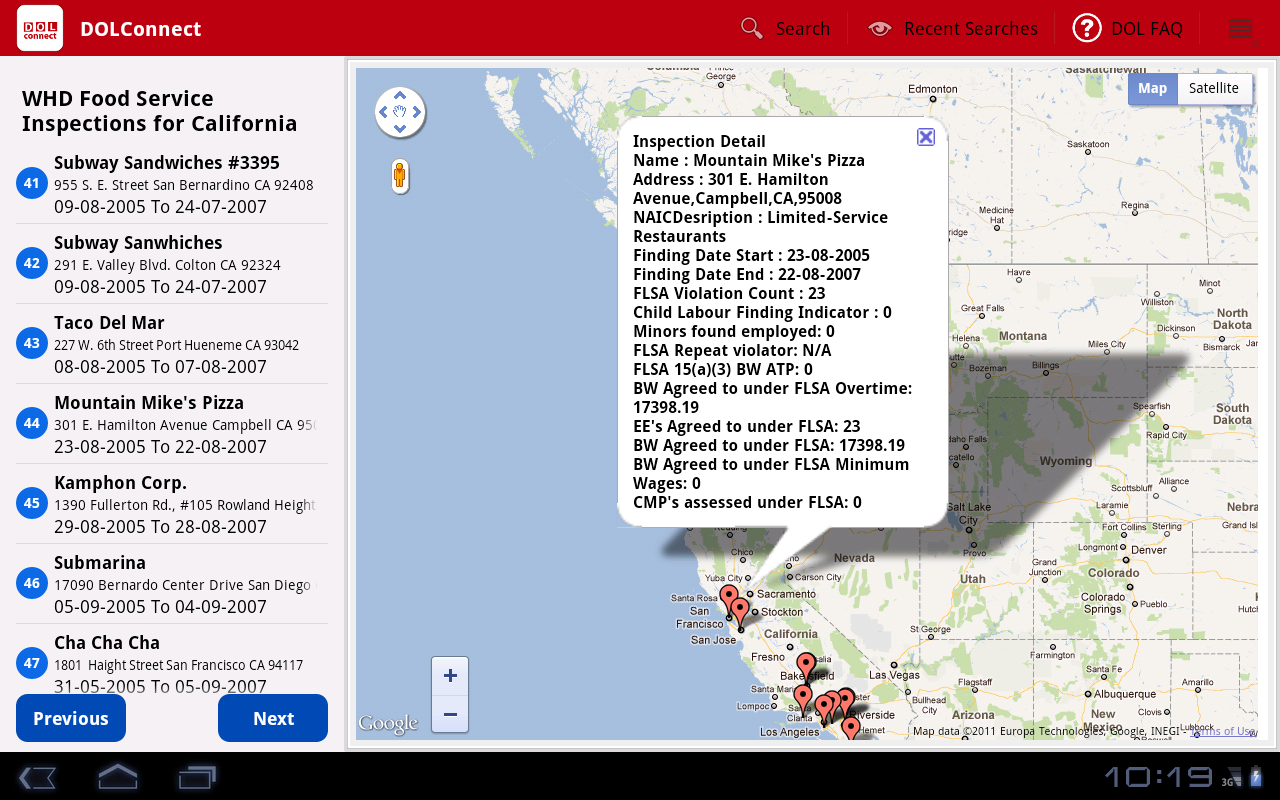This screenshot has height=800, width=1280.
Task: Pan the map left with arrow
Action: coord(384,112)
